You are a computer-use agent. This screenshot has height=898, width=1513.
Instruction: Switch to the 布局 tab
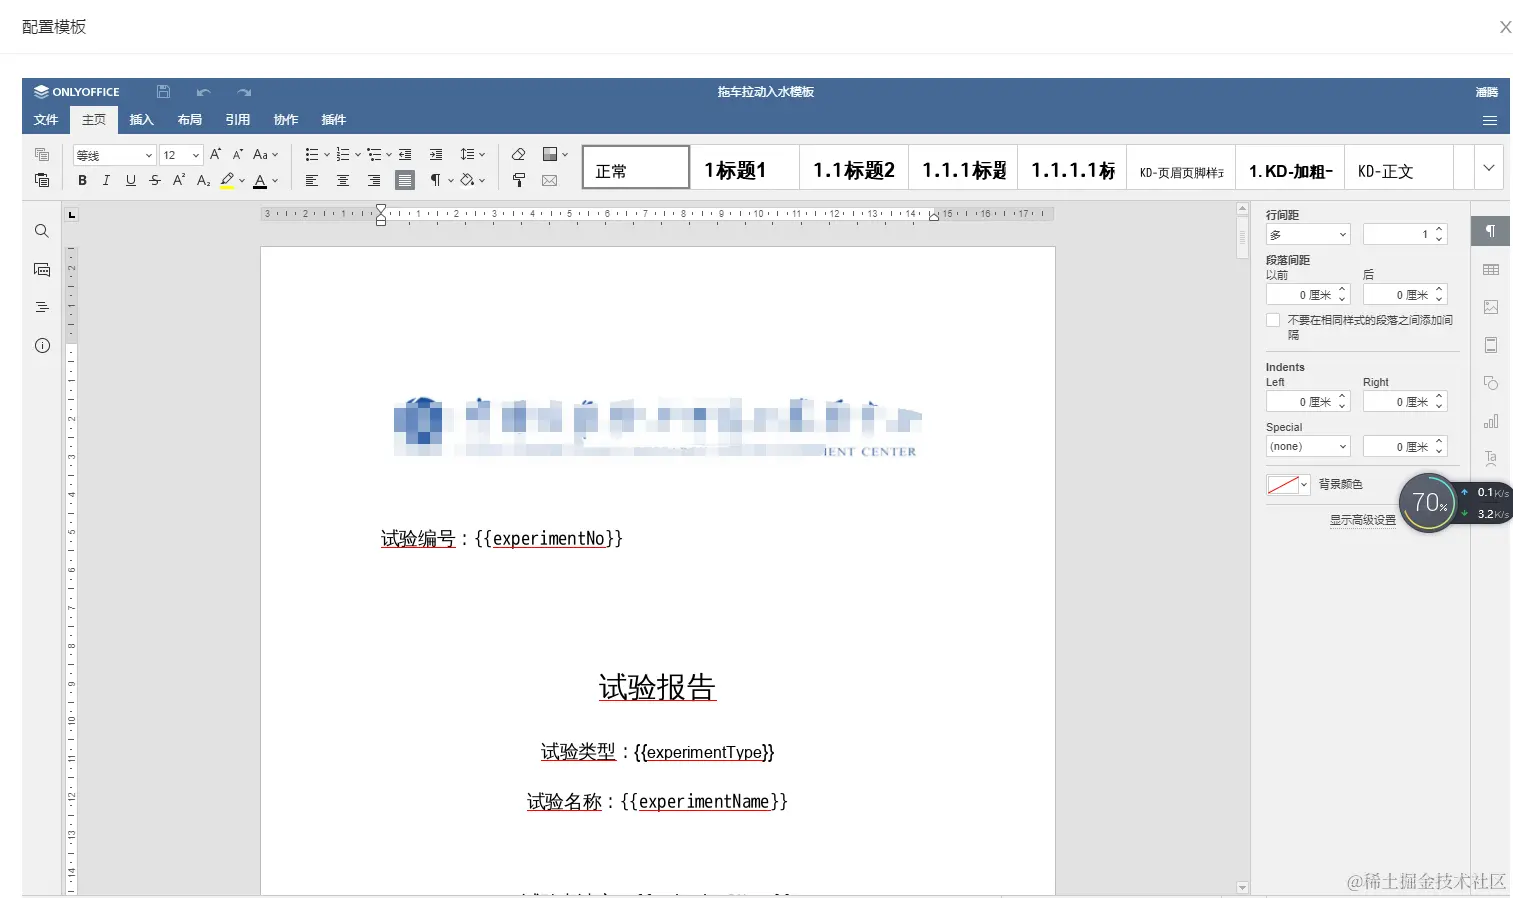pos(190,120)
